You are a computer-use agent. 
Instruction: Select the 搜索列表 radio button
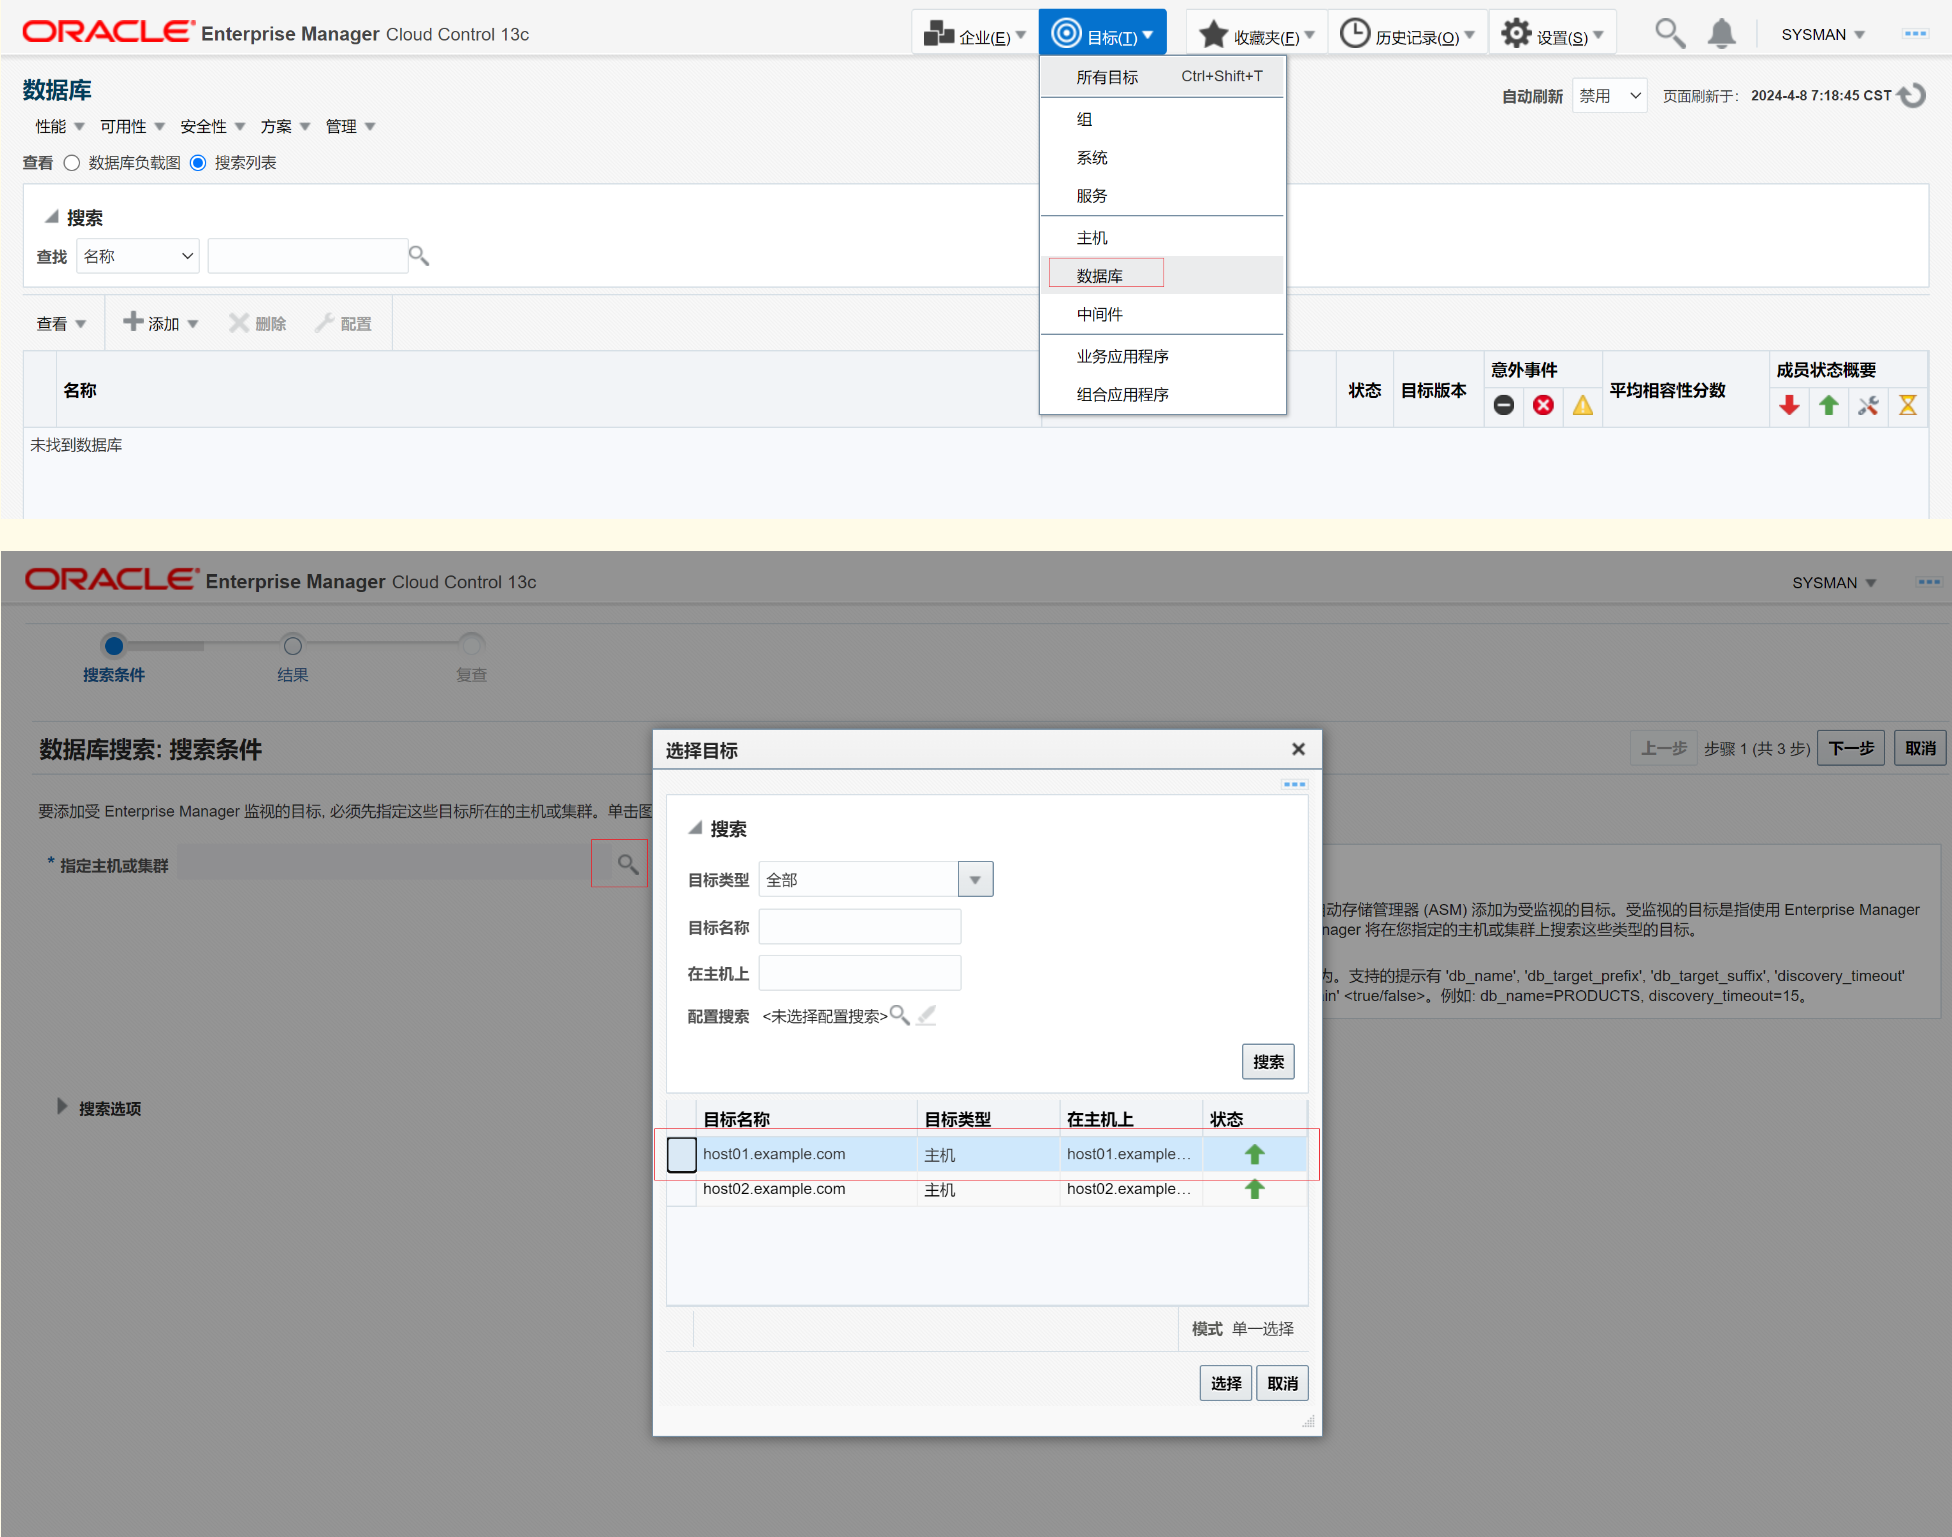[x=198, y=163]
